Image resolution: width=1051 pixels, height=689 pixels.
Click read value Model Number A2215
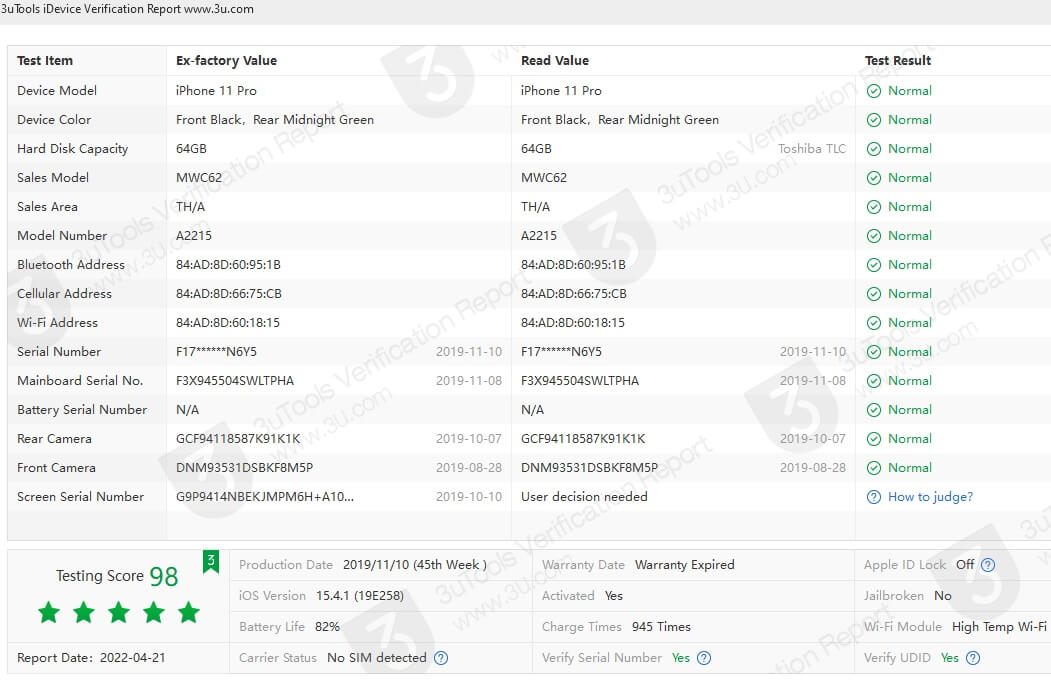click(x=539, y=236)
